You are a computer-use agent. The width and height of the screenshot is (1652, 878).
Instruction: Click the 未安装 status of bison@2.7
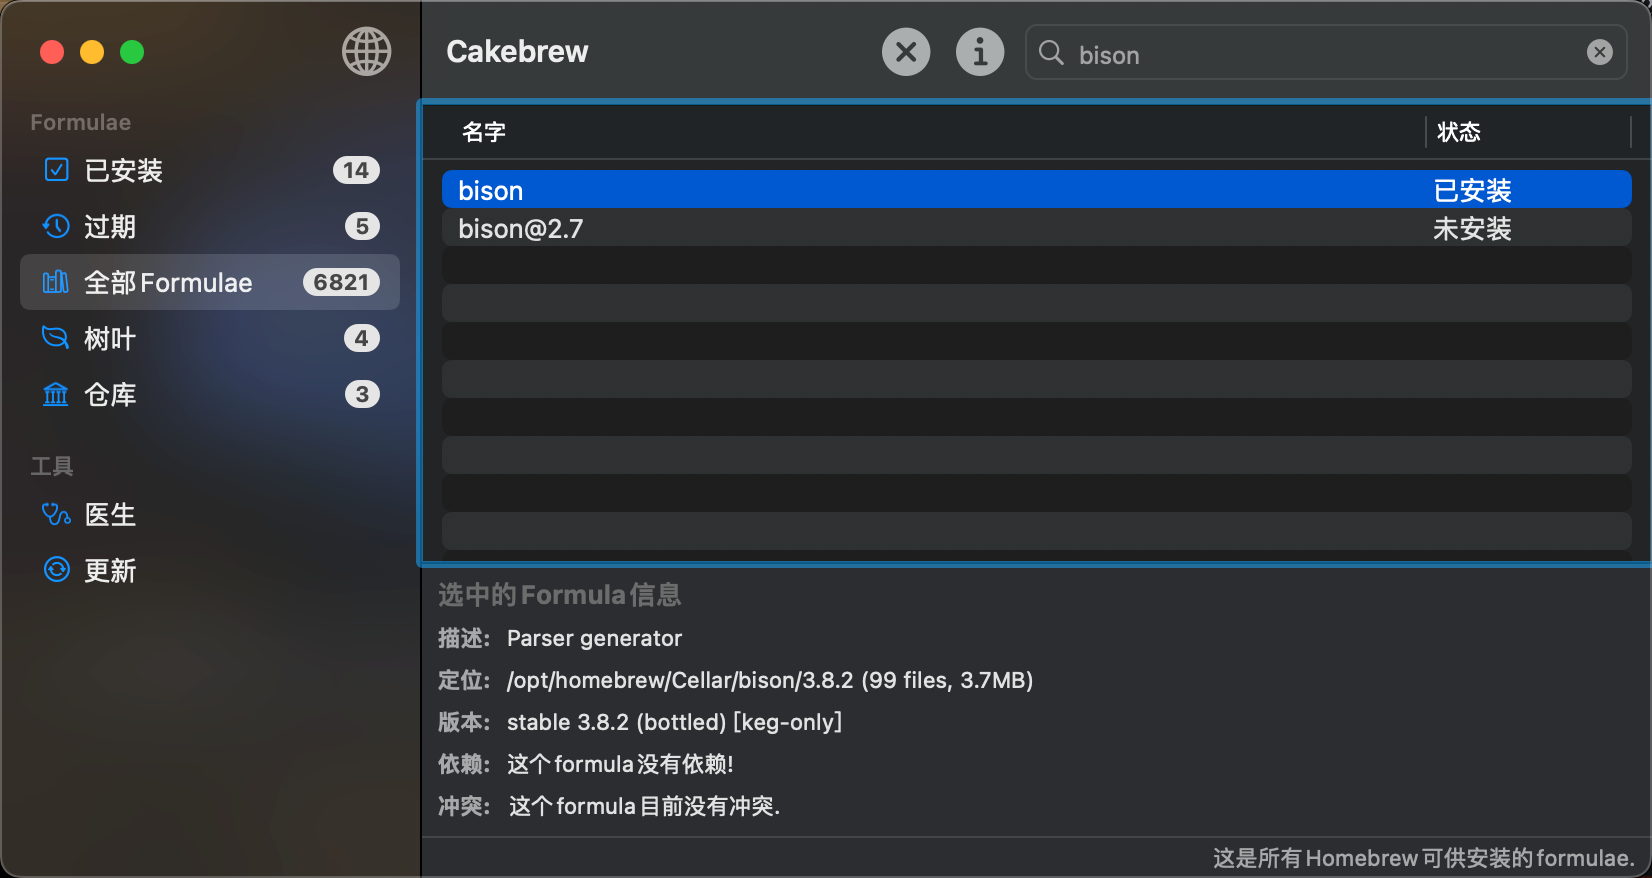[x=1472, y=228]
